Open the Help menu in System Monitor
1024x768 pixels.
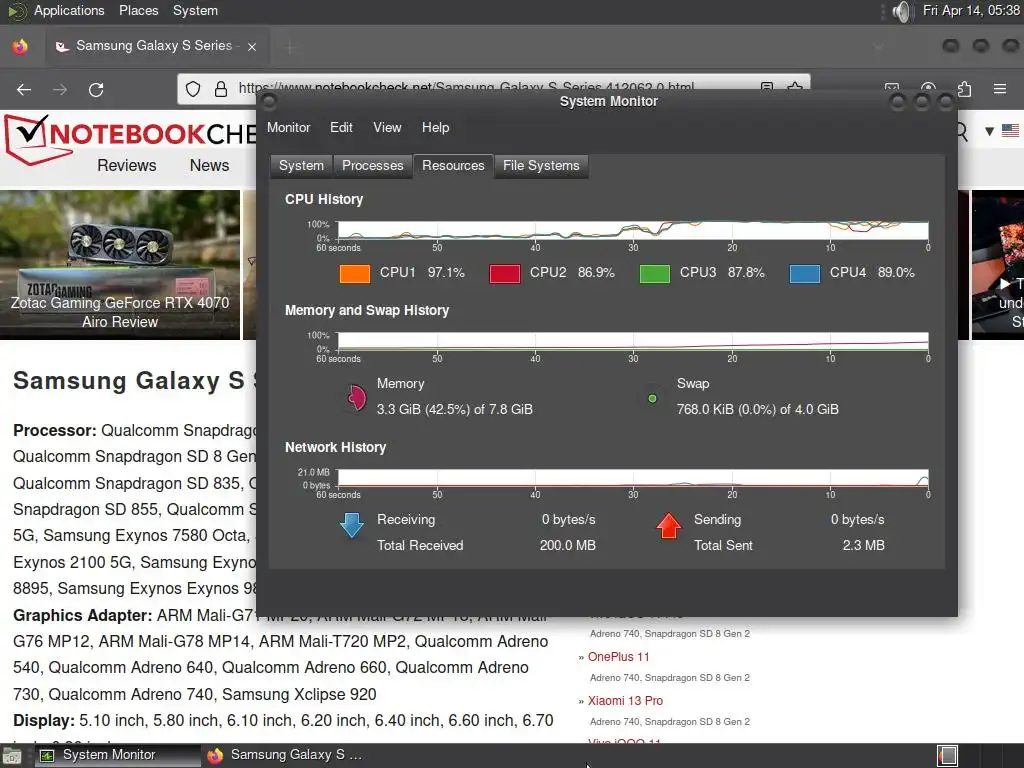click(x=435, y=127)
